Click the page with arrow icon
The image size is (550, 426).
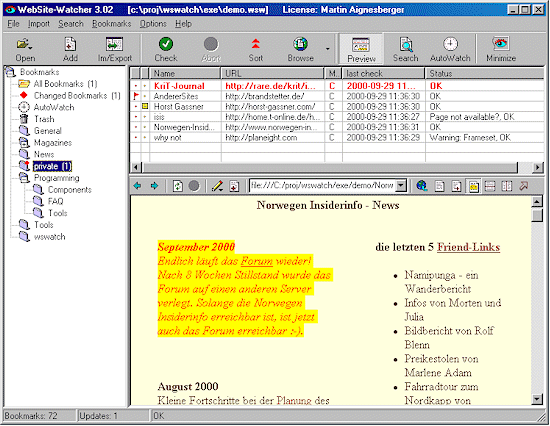click(456, 186)
